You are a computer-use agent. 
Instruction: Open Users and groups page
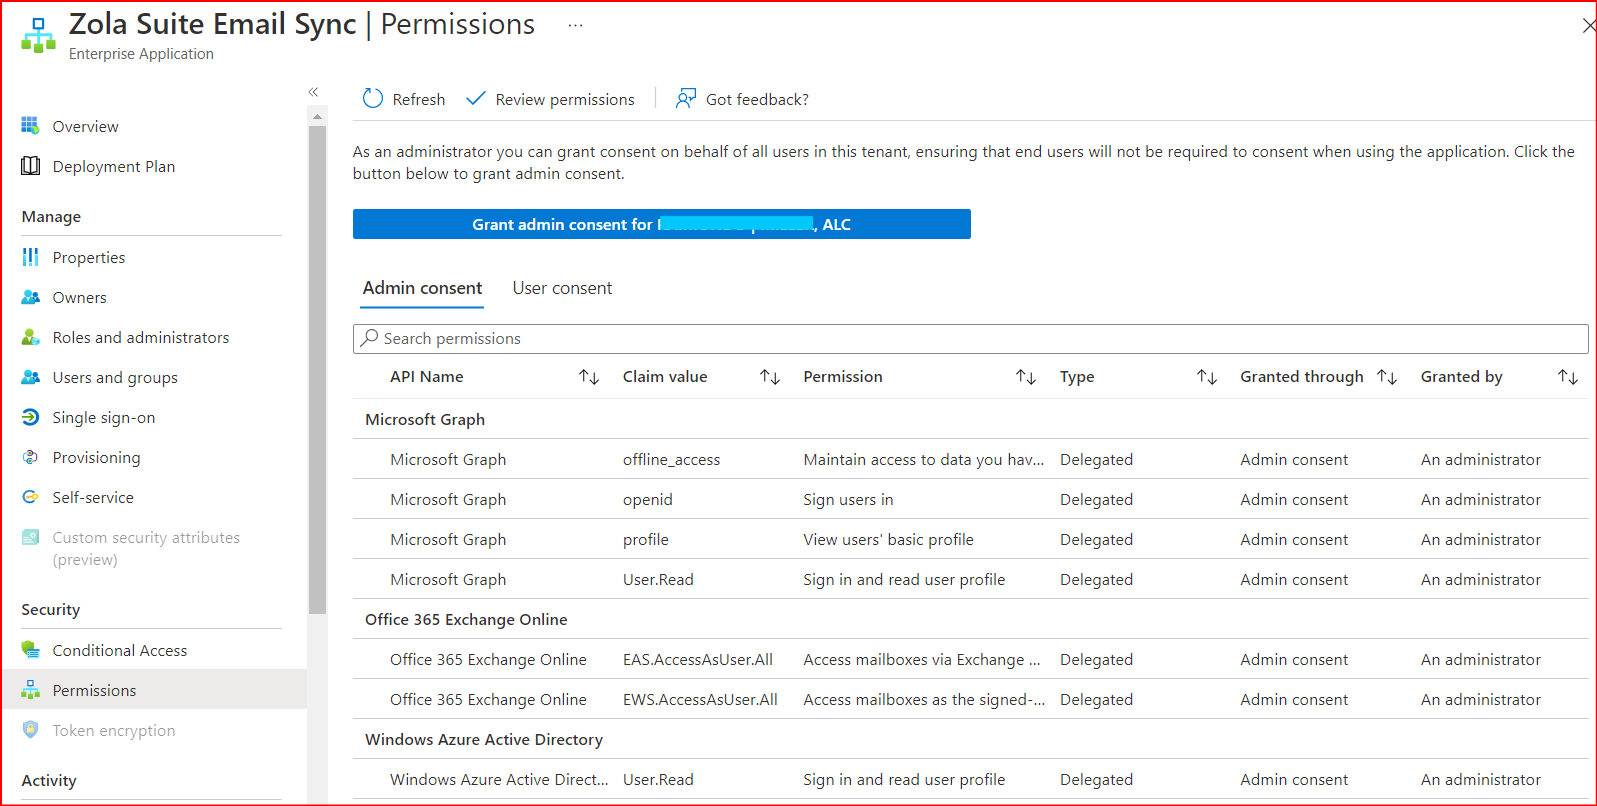[x=115, y=377]
